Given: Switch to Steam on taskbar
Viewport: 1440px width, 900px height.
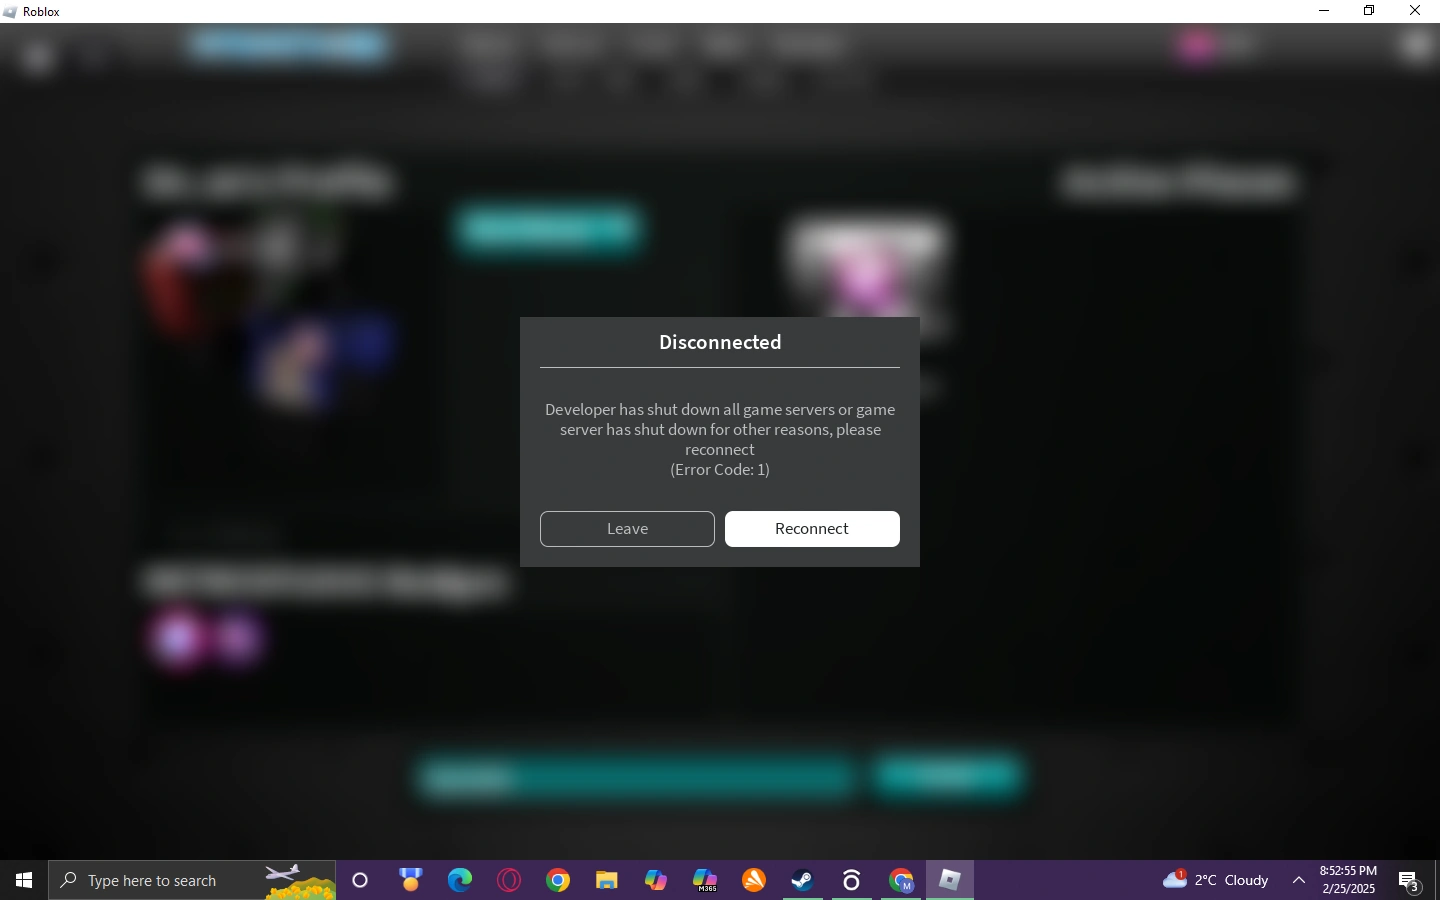Looking at the screenshot, I should click(804, 880).
